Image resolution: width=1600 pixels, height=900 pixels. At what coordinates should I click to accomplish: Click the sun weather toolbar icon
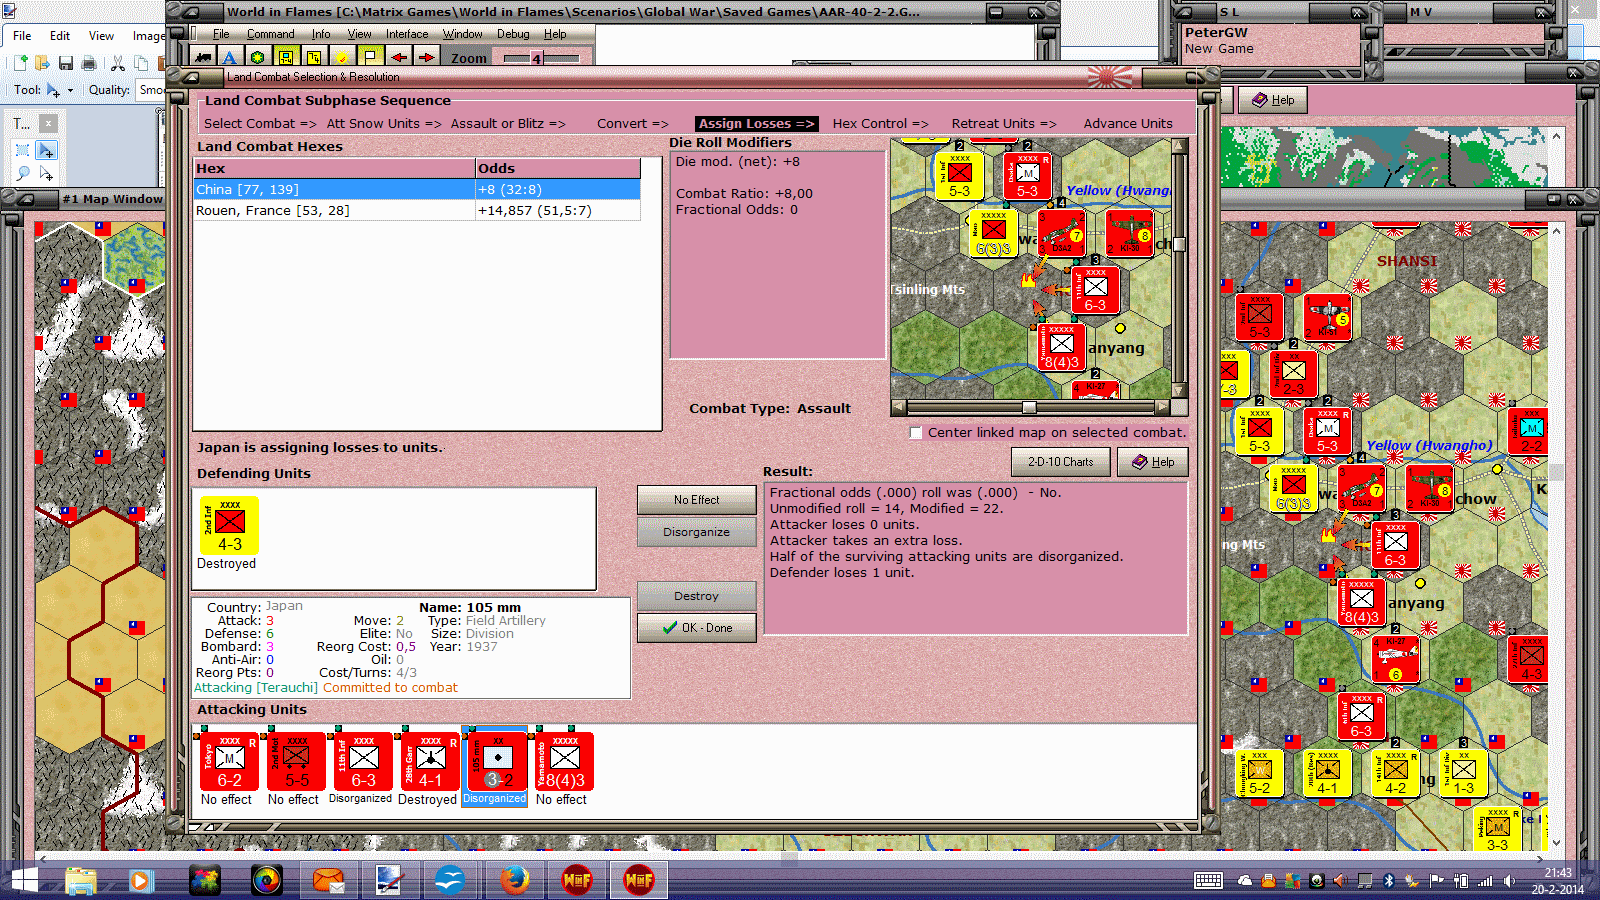coord(342,57)
